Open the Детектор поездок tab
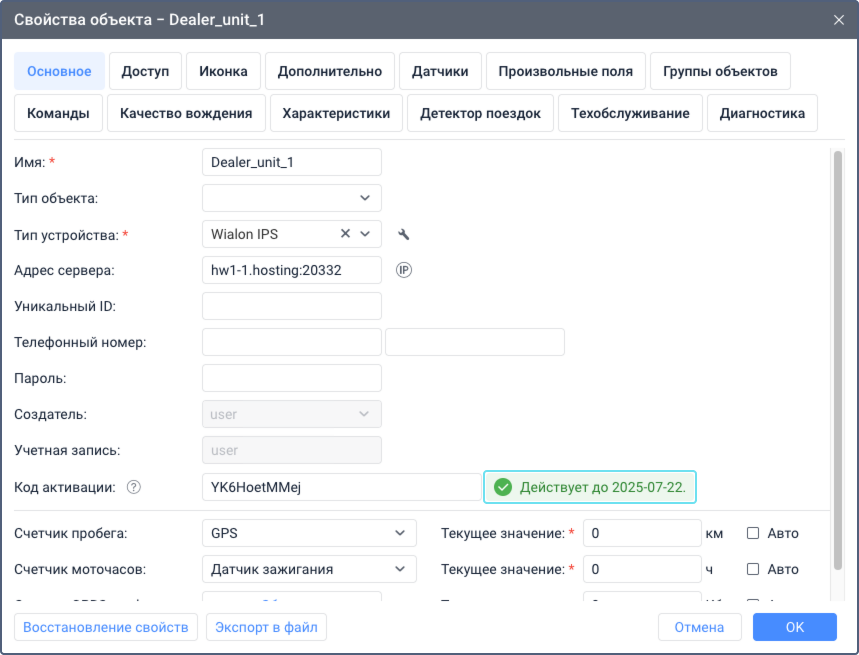This screenshot has height=655, width=859. [480, 113]
